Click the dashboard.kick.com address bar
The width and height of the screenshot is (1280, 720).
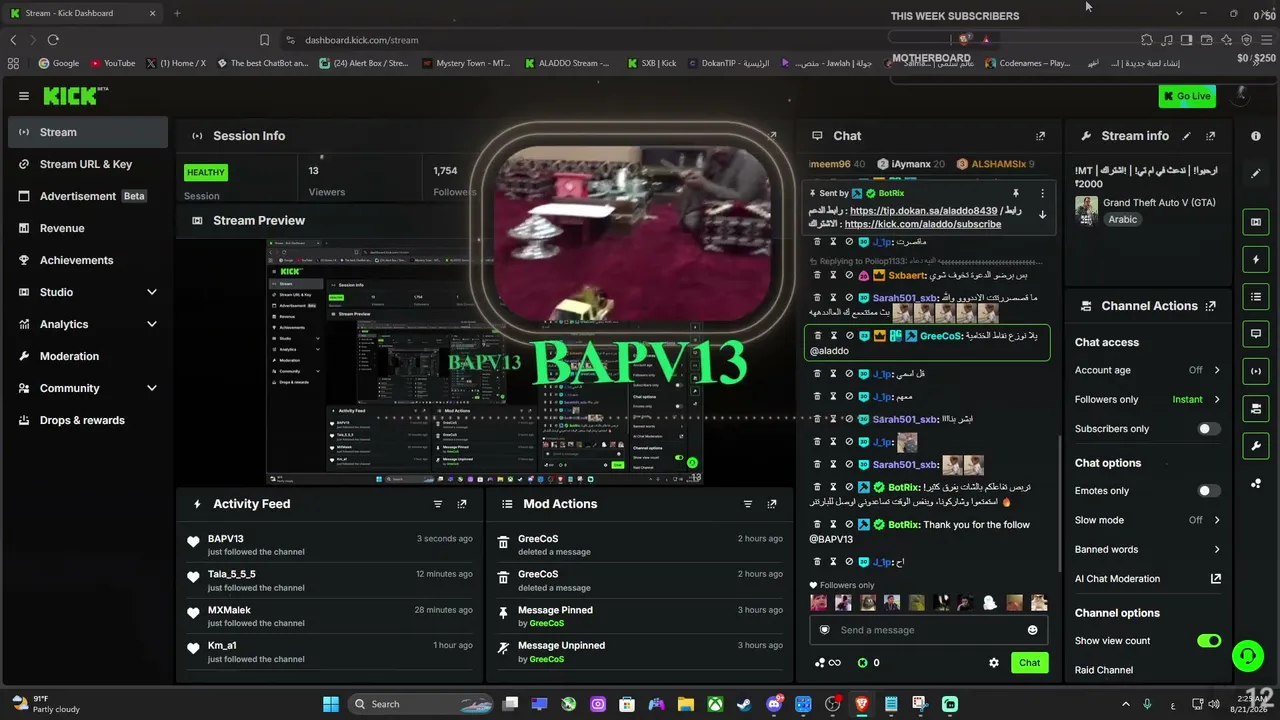(362, 40)
